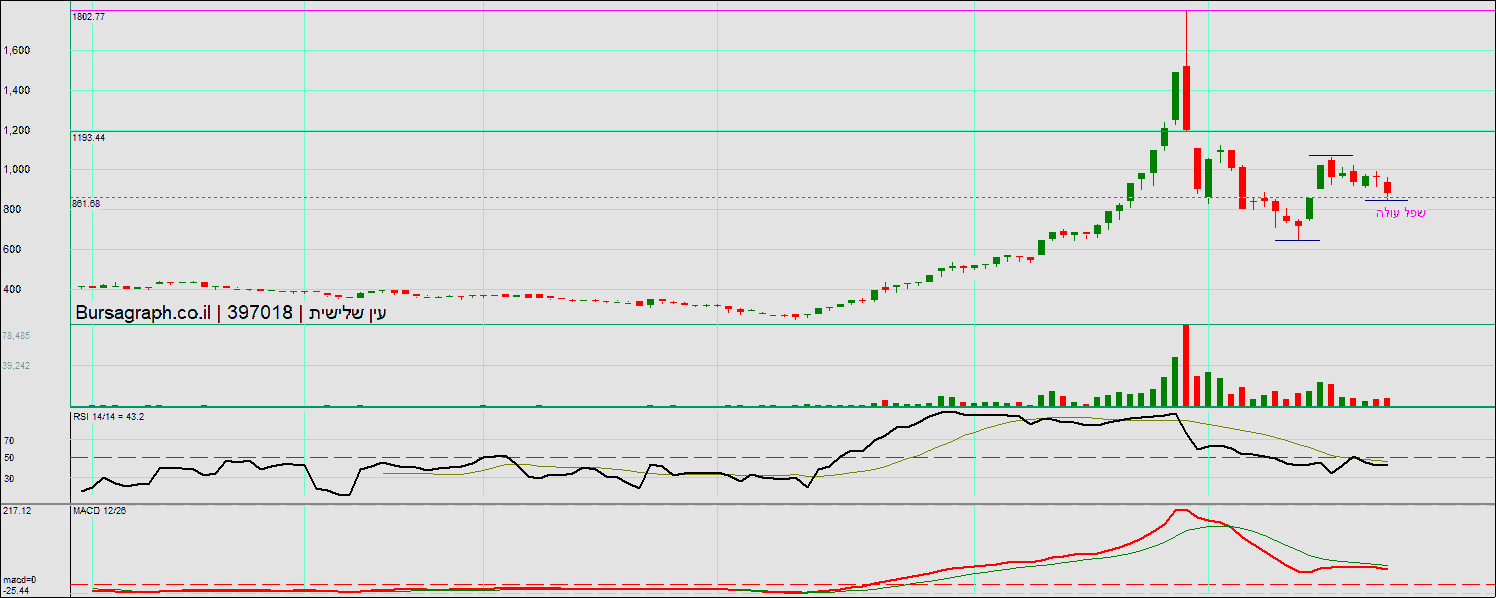This screenshot has height=598, width=1496.
Task: Click the RSI 30 level label
Action: [x=8, y=478]
